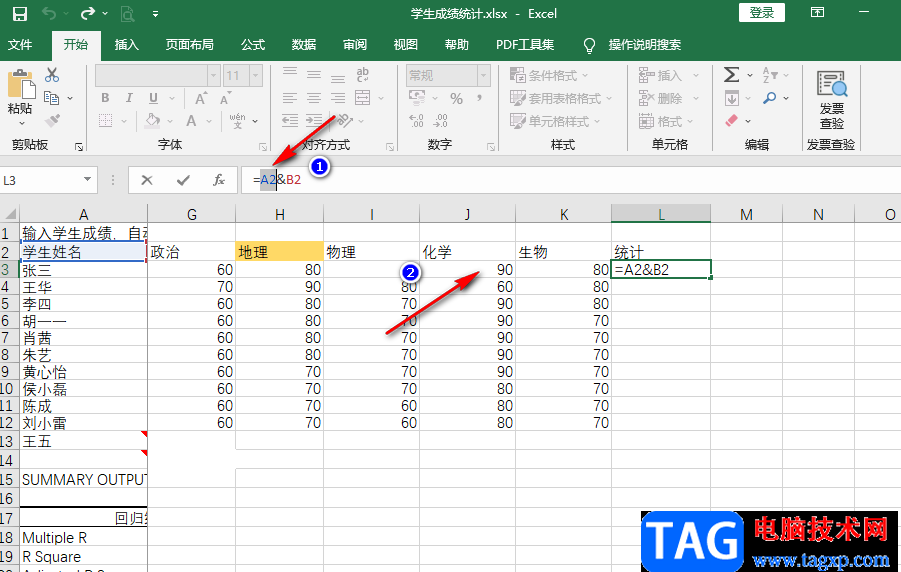Switch to the 页面布局 ribbon tab

189,45
